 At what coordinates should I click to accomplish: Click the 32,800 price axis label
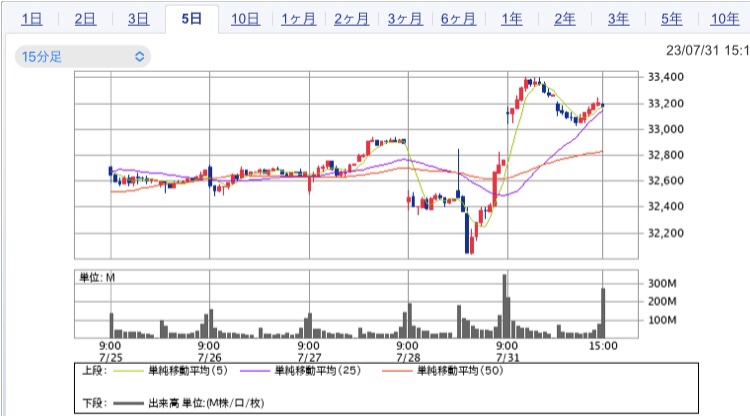tap(665, 155)
